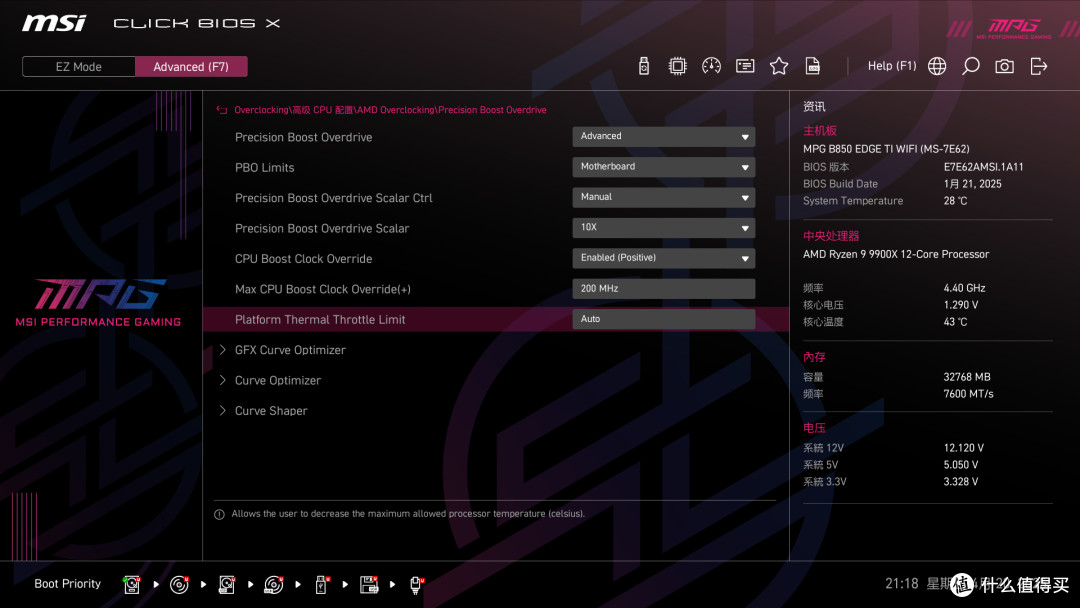Select the CD/DVD boot device icon
The image size is (1080, 608).
coord(179,585)
